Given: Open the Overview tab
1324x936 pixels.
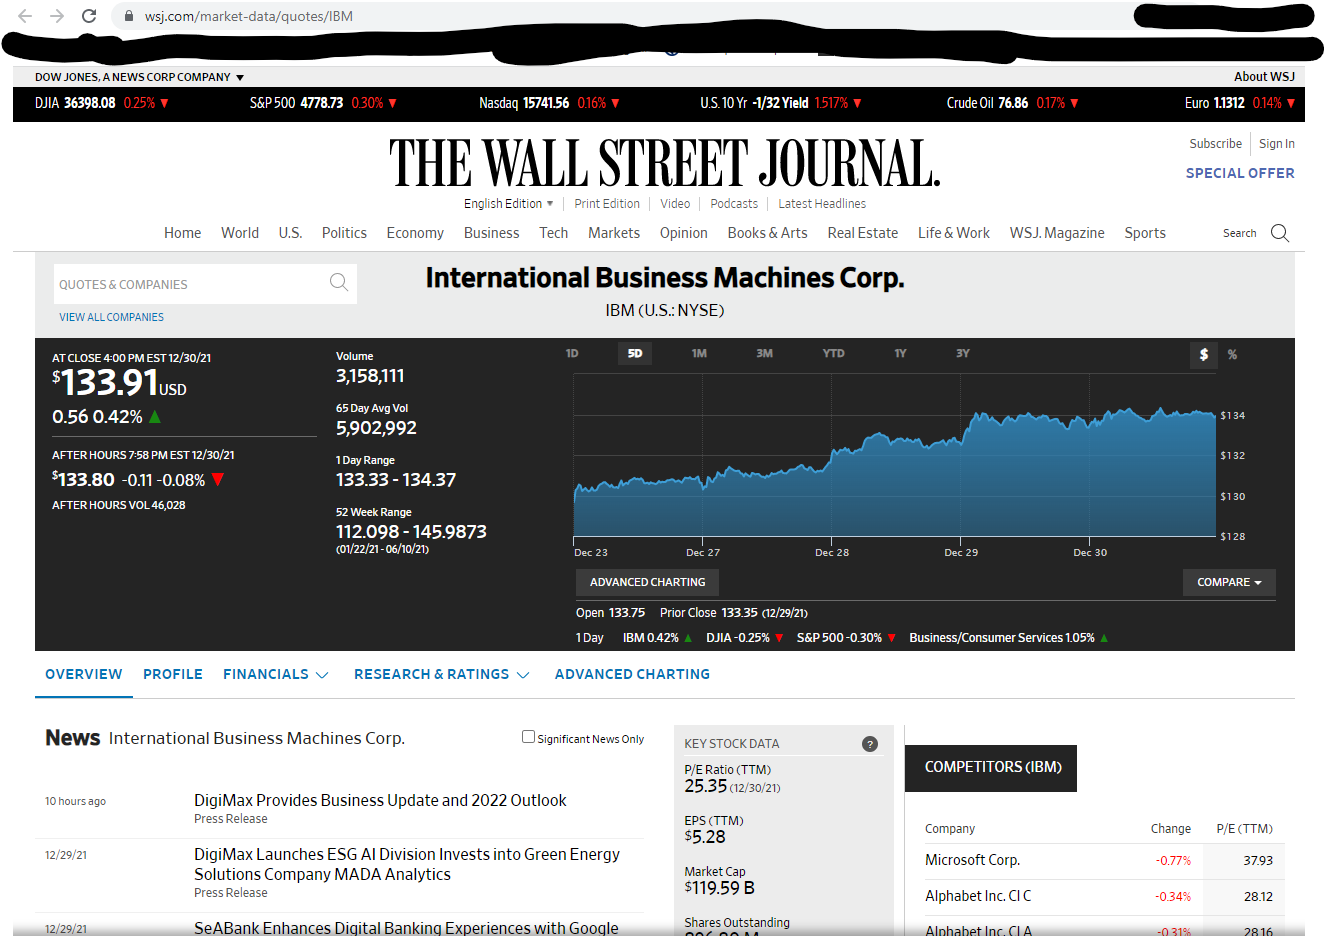Looking at the screenshot, I should coord(84,674).
